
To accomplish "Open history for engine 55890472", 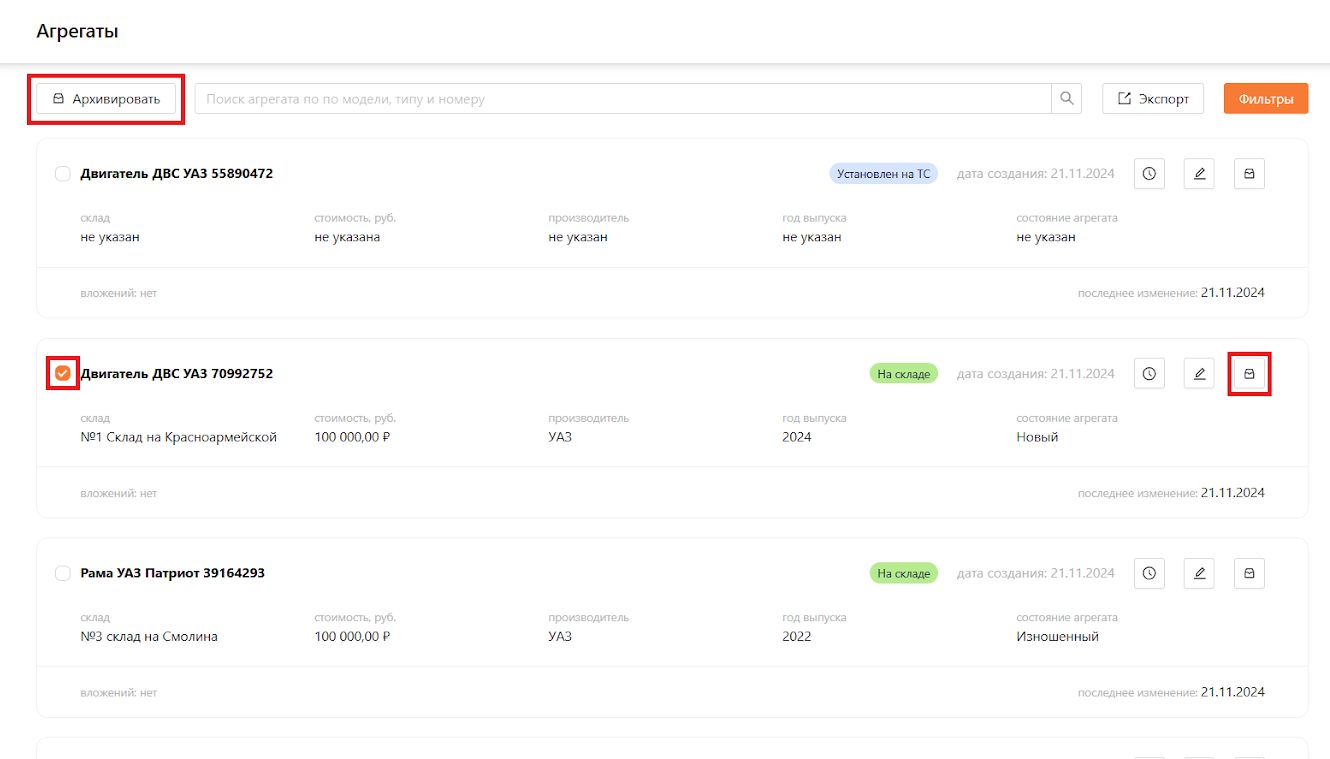I will [x=1149, y=174].
